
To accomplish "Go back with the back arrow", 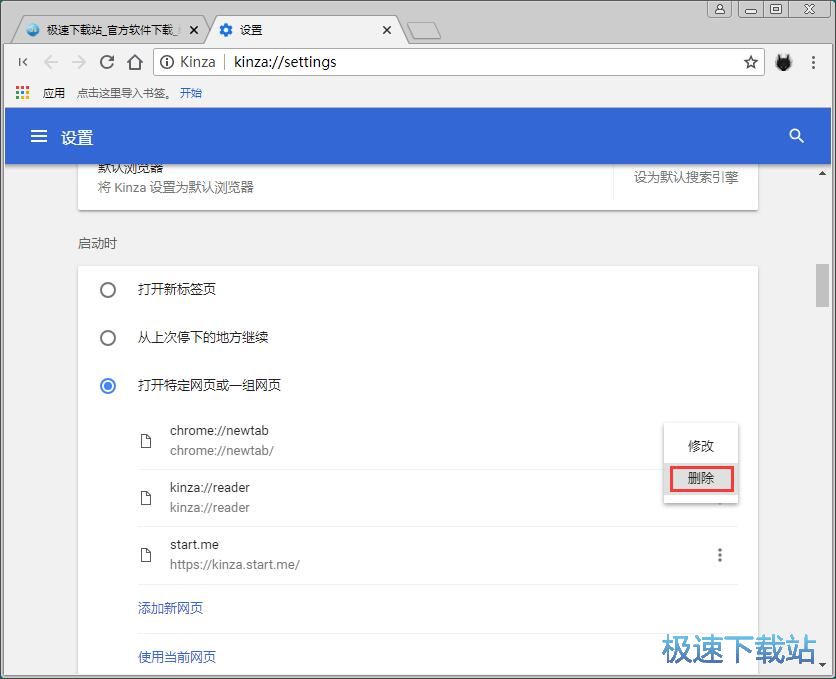I will click(x=51, y=62).
